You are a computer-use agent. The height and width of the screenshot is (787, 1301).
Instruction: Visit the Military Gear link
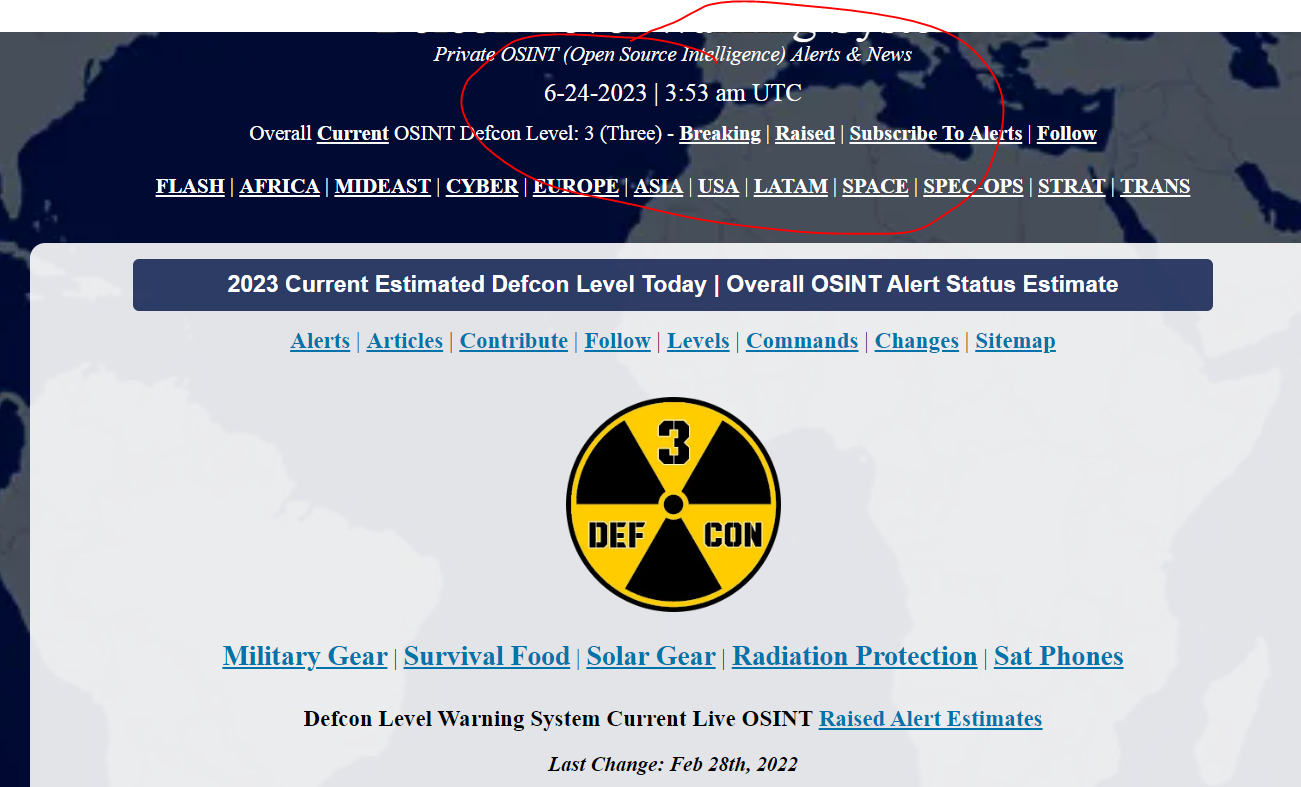pos(305,656)
